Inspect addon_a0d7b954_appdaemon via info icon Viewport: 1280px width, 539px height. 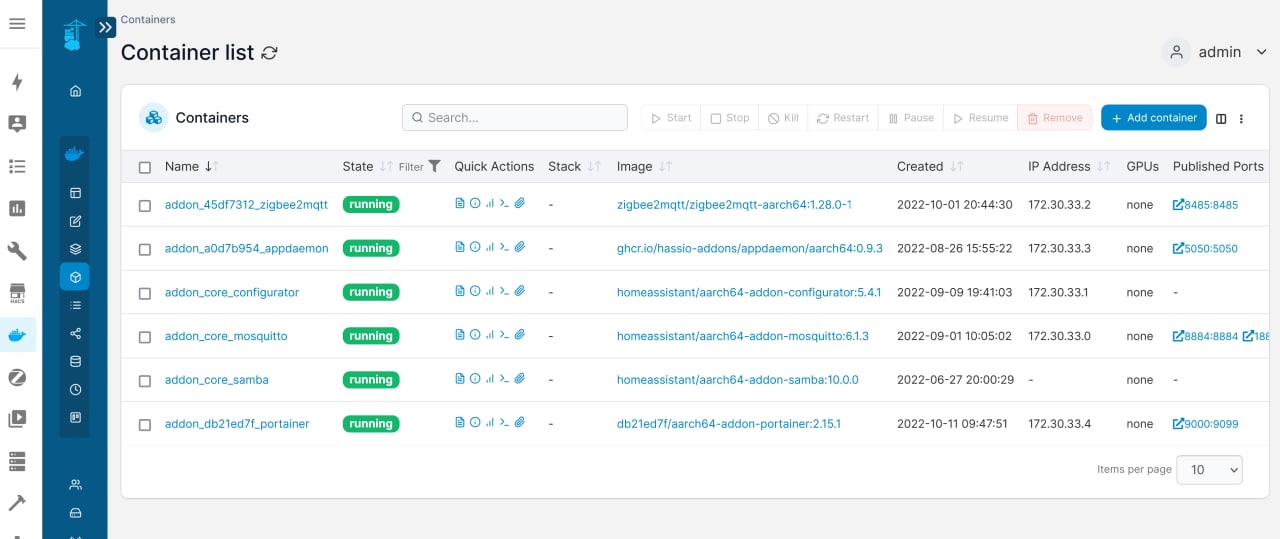(x=475, y=248)
